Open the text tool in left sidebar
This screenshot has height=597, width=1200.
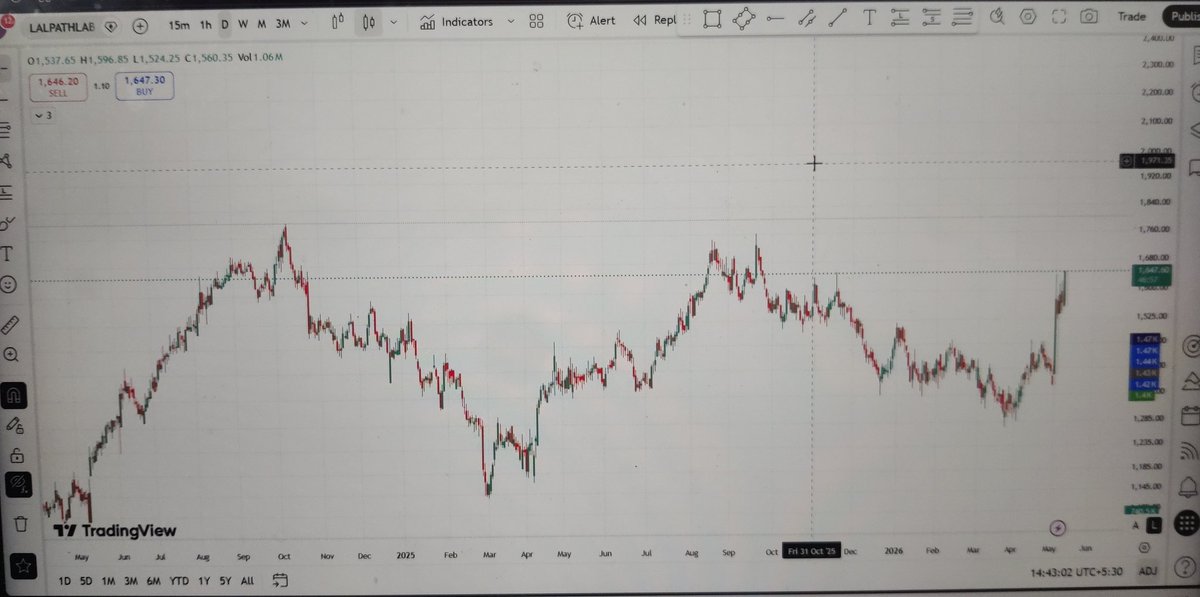click(x=9, y=253)
